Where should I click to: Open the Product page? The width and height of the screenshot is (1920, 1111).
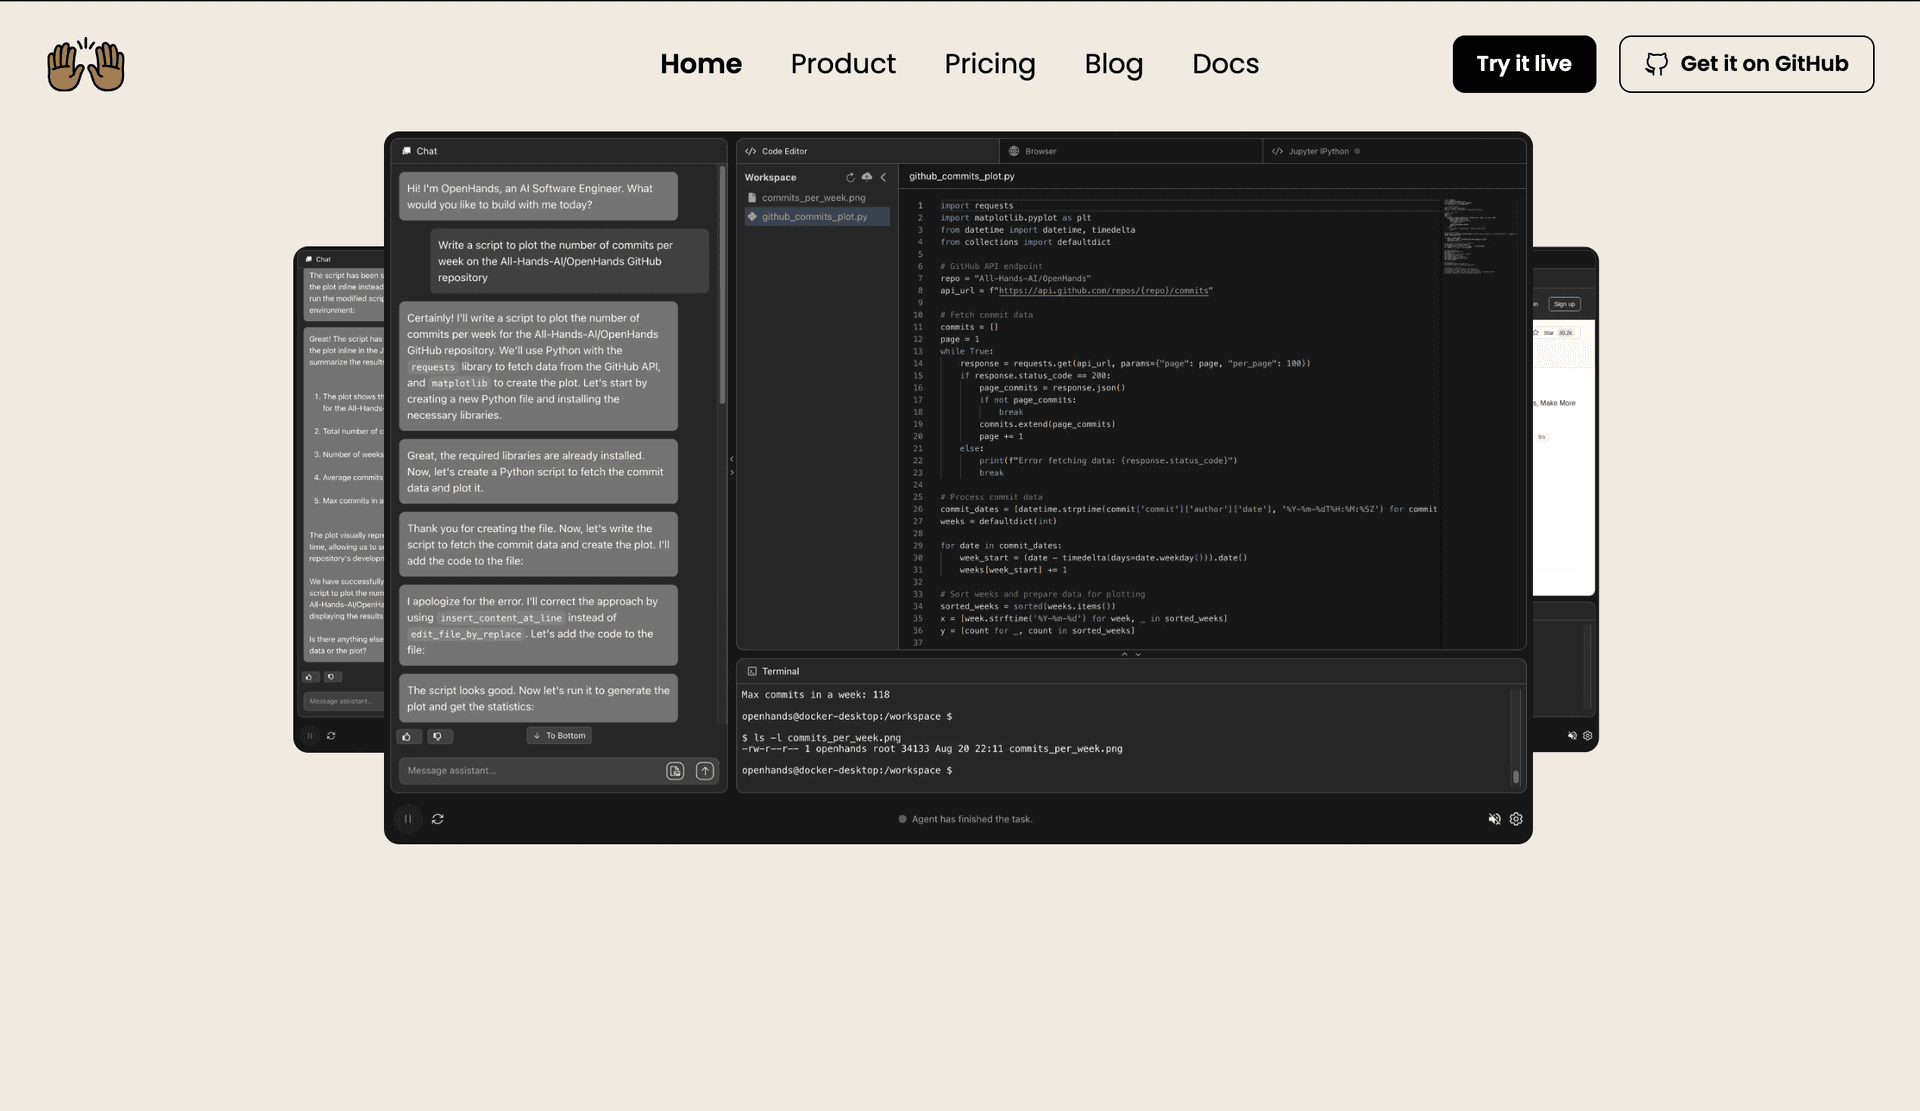[843, 64]
